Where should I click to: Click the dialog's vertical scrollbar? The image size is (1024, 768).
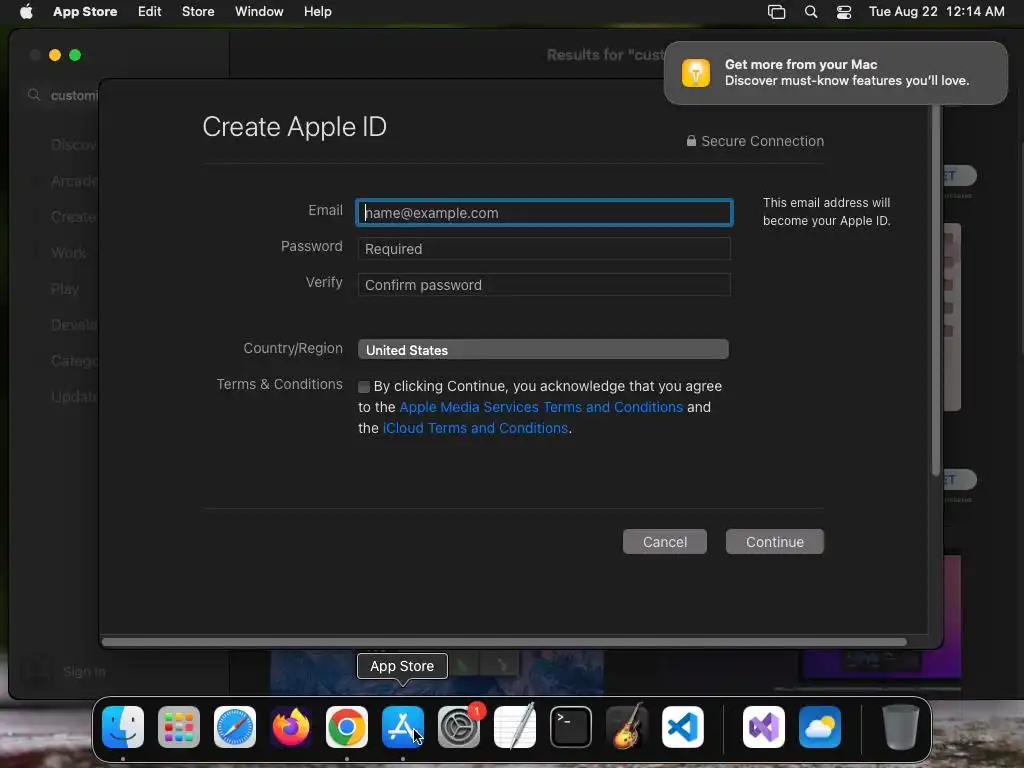935,291
